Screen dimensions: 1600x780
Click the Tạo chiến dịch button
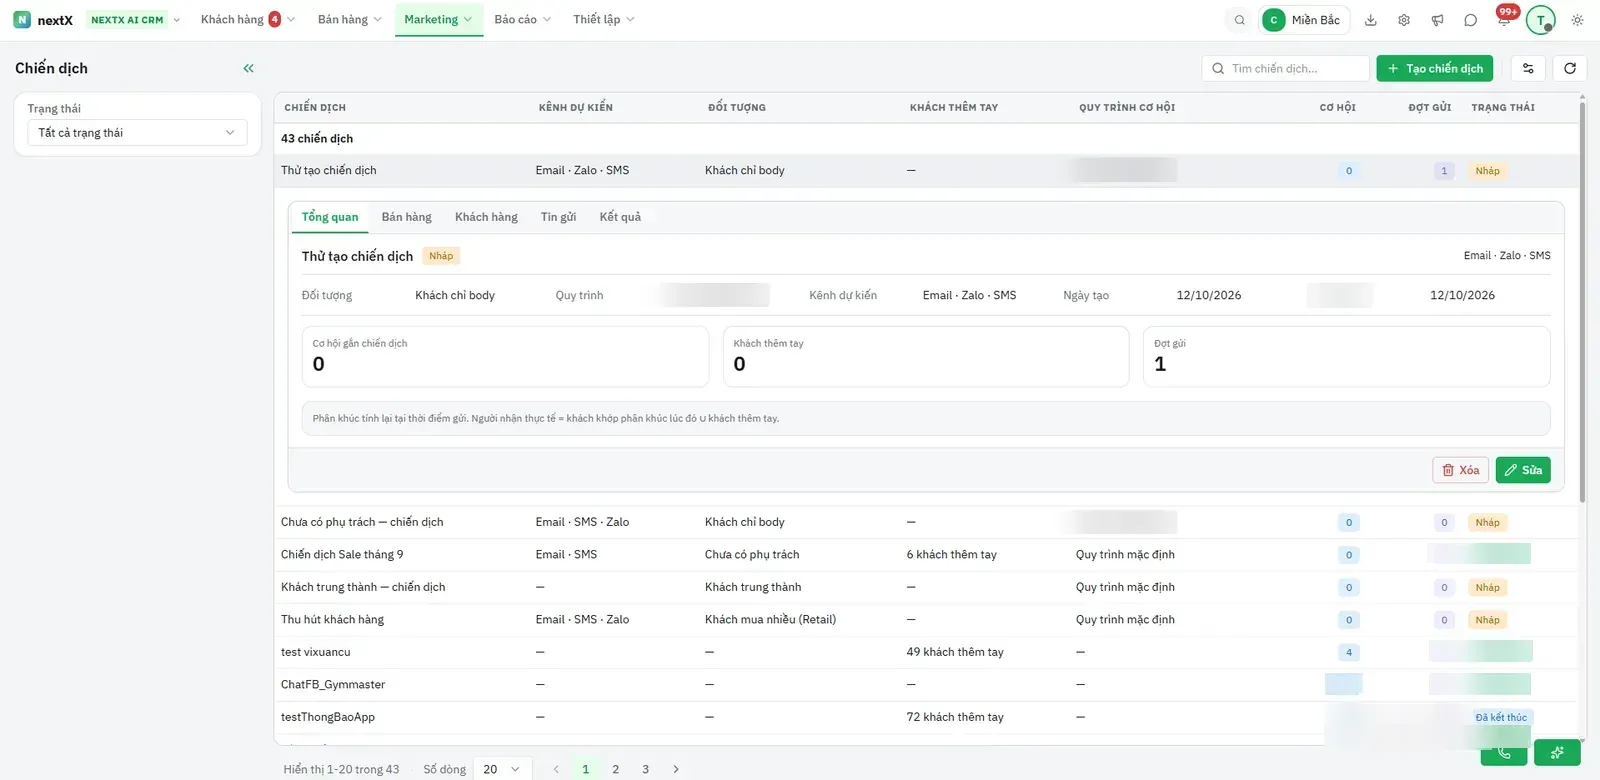(x=1434, y=68)
